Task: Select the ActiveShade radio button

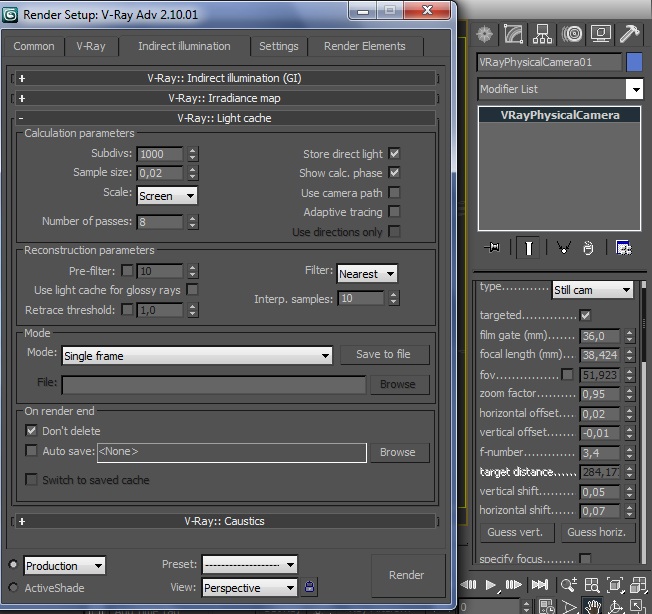Action: (13, 587)
